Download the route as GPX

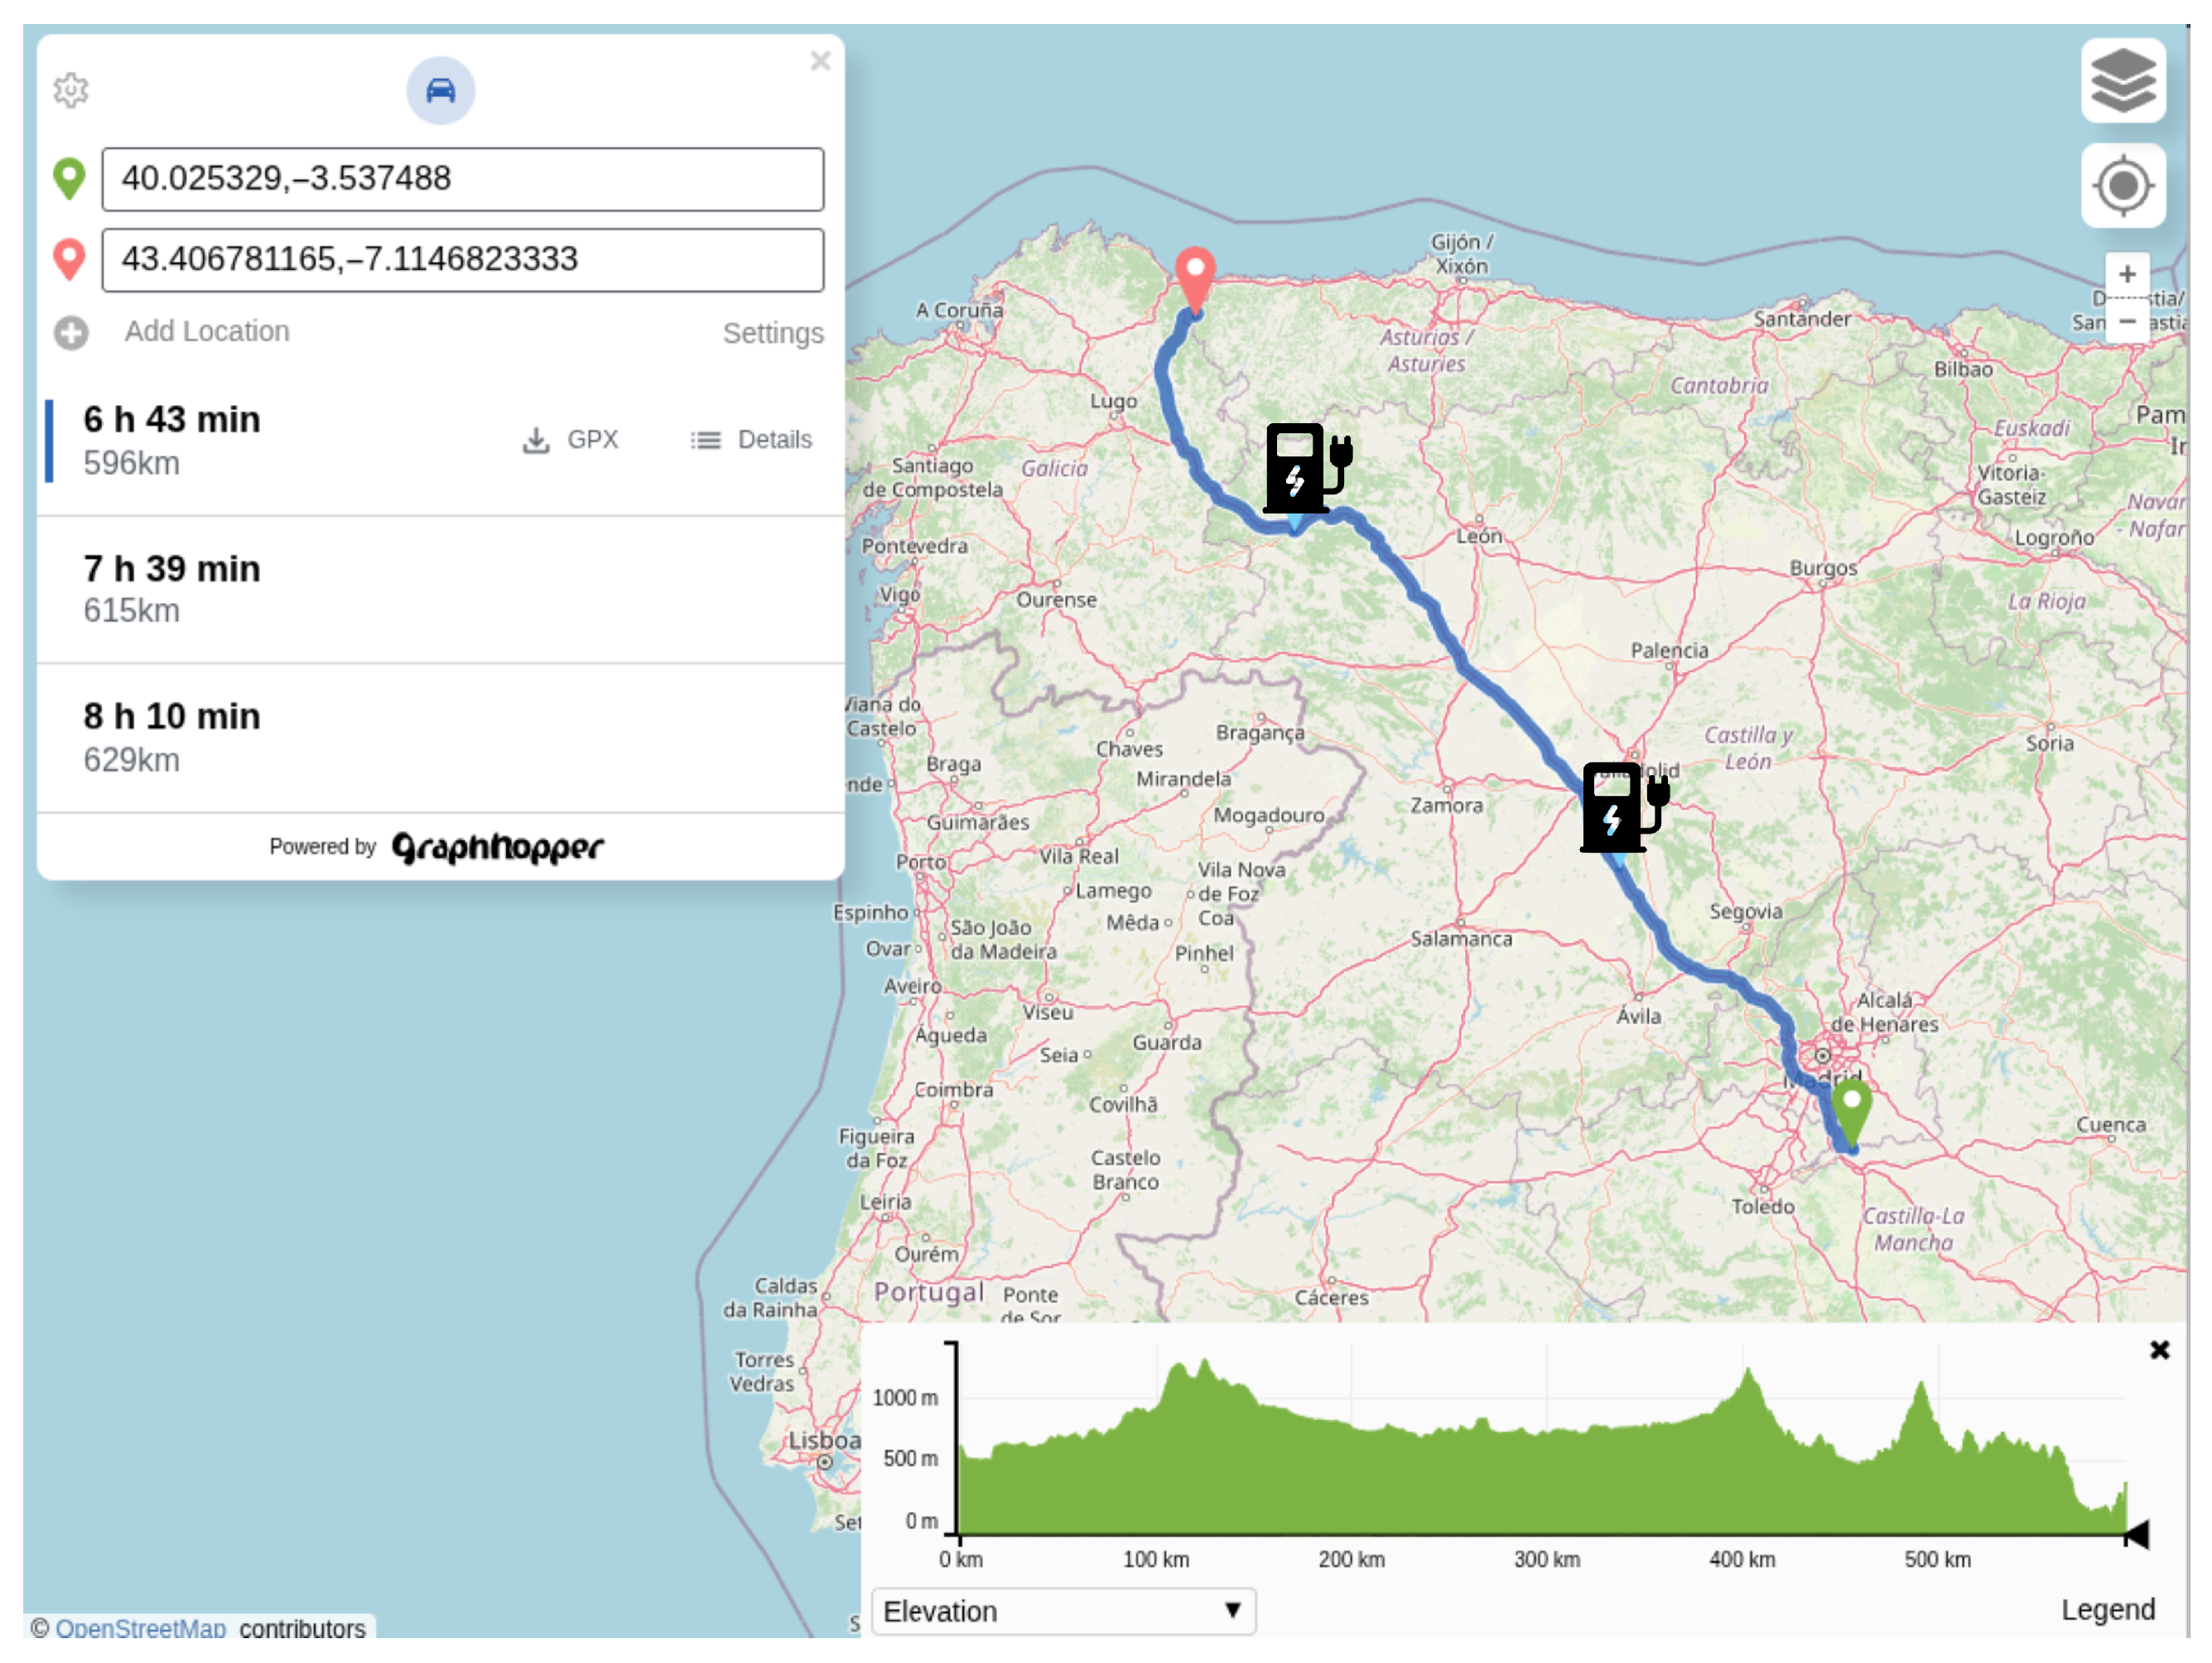point(571,440)
